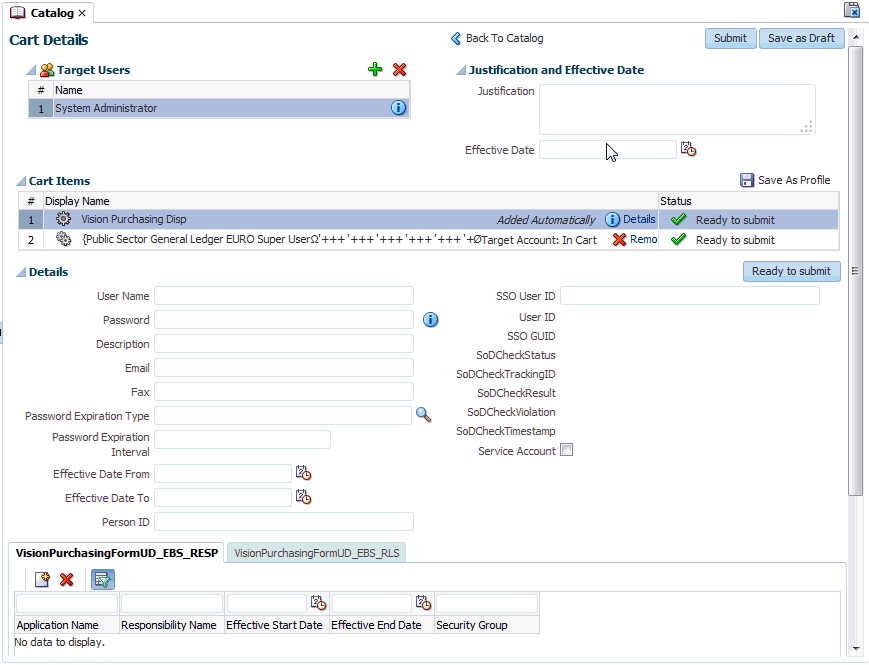869x665 pixels.
Task: Add a target user with green plus icon
Action: click(x=375, y=69)
